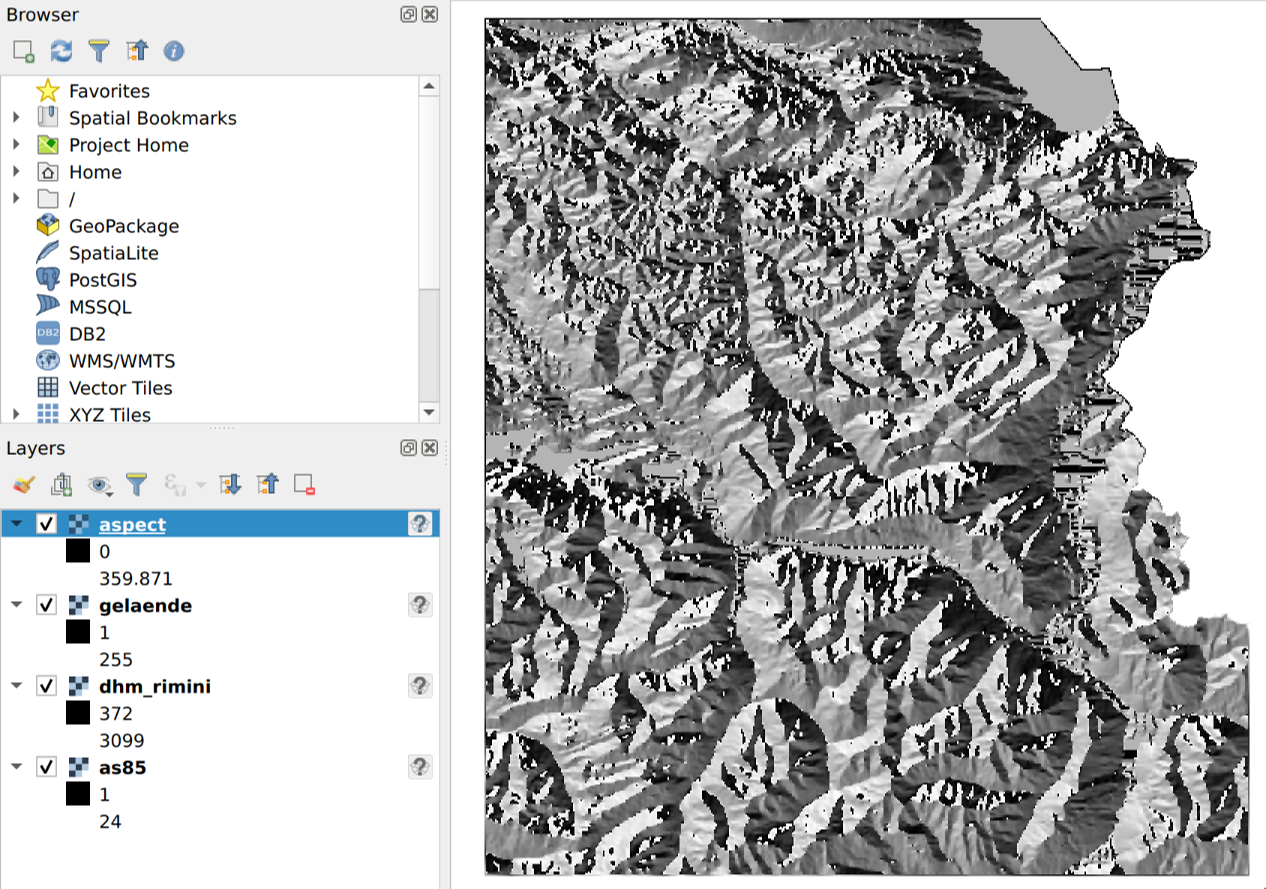Open the Manage Map Themes eye dropdown
Image resolution: width=1266 pixels, height=889 pixels.
coord(100,485)
